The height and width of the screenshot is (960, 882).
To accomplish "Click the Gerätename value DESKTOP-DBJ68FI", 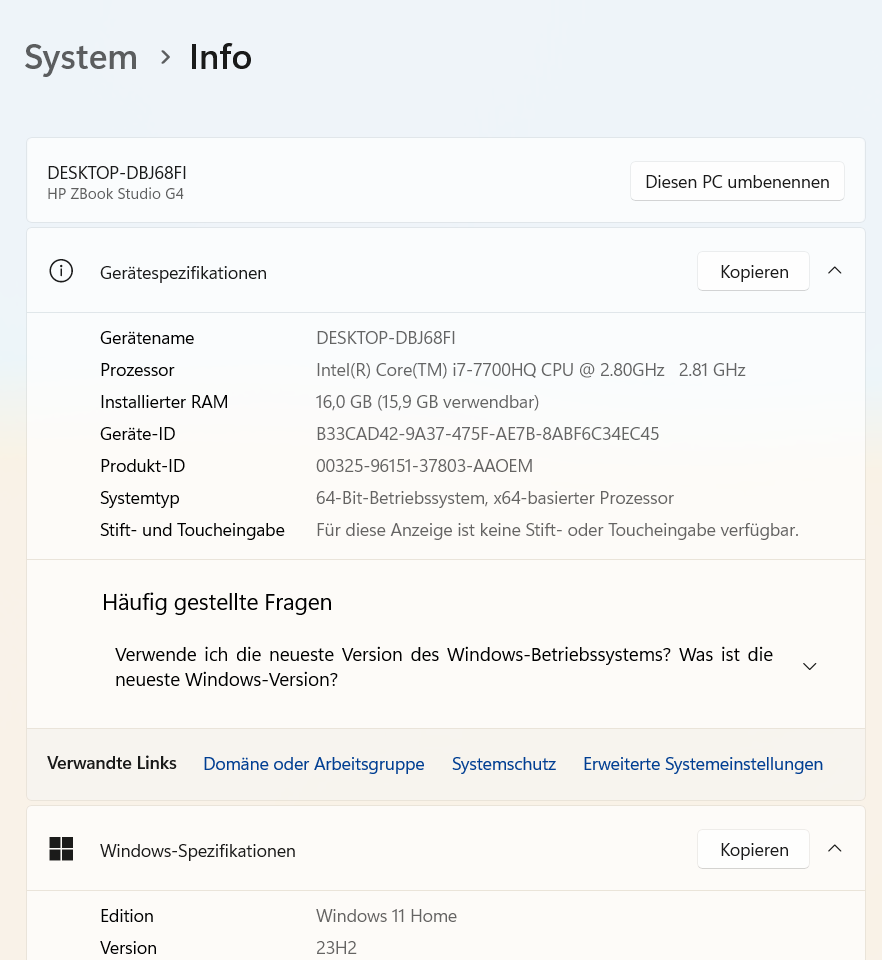I will click(x=386, y=338).
